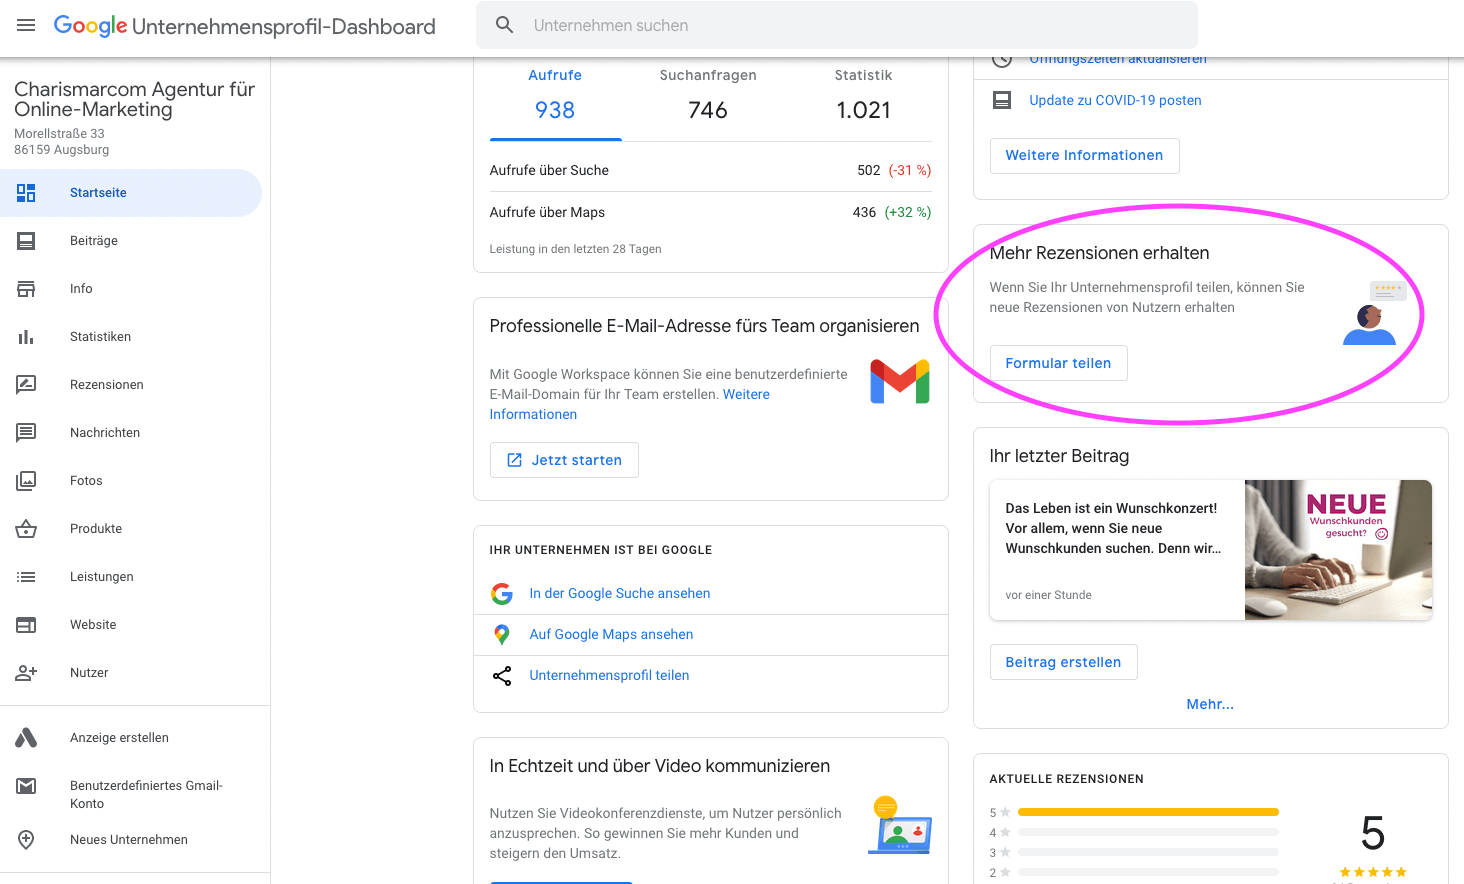Viewport: 1464px width, 884px height.
Task: Click the Charismarcom Agentur business name
Action: pos(134,99)
